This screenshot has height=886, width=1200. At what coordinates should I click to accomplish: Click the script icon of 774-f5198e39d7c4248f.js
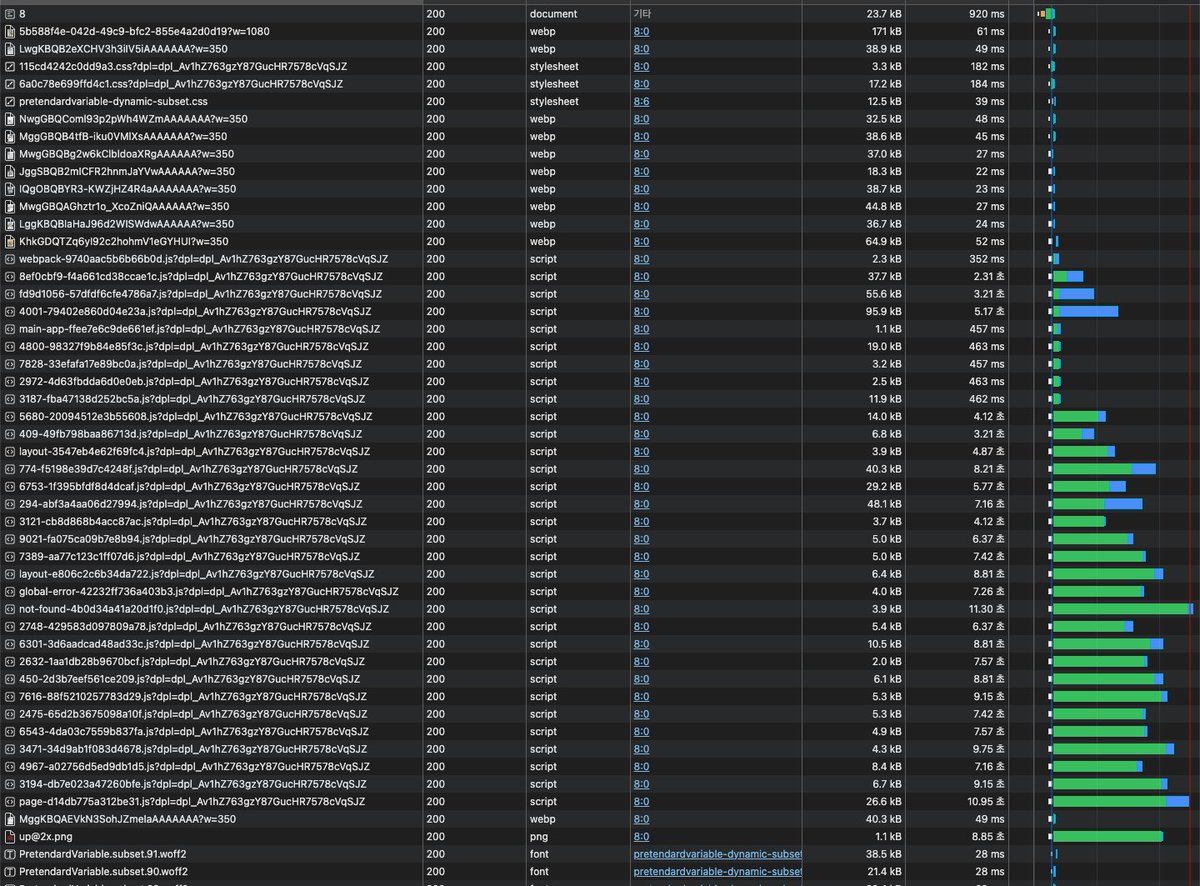click(10, 469)
